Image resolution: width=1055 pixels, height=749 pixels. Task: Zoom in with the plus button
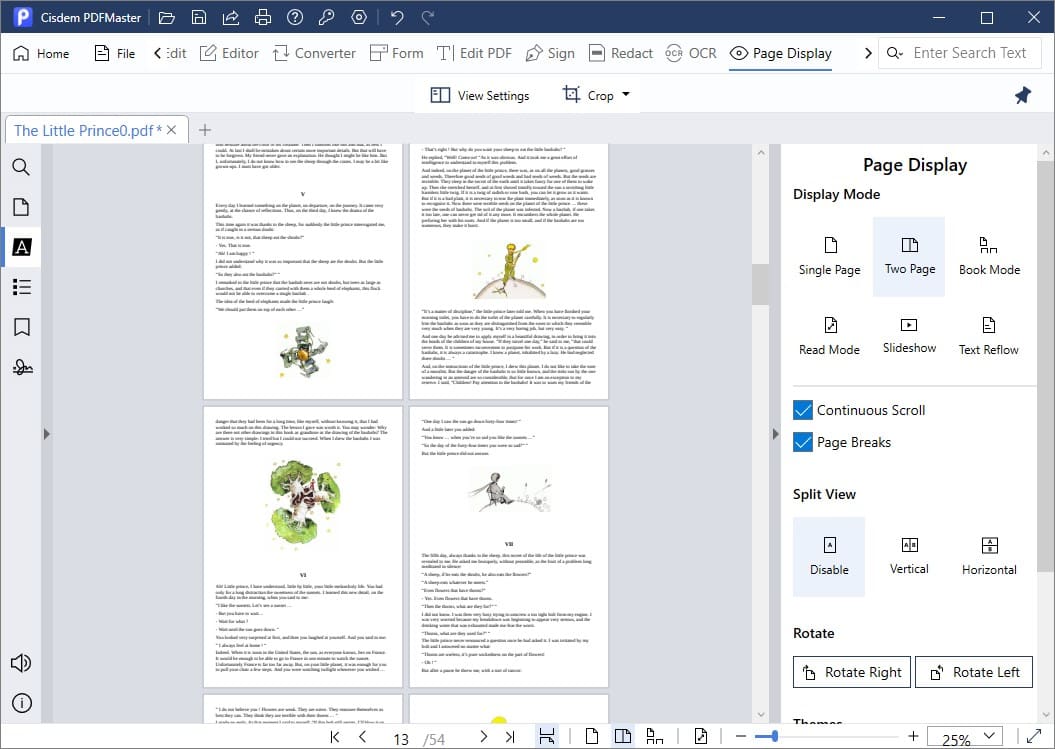point(913,737)
